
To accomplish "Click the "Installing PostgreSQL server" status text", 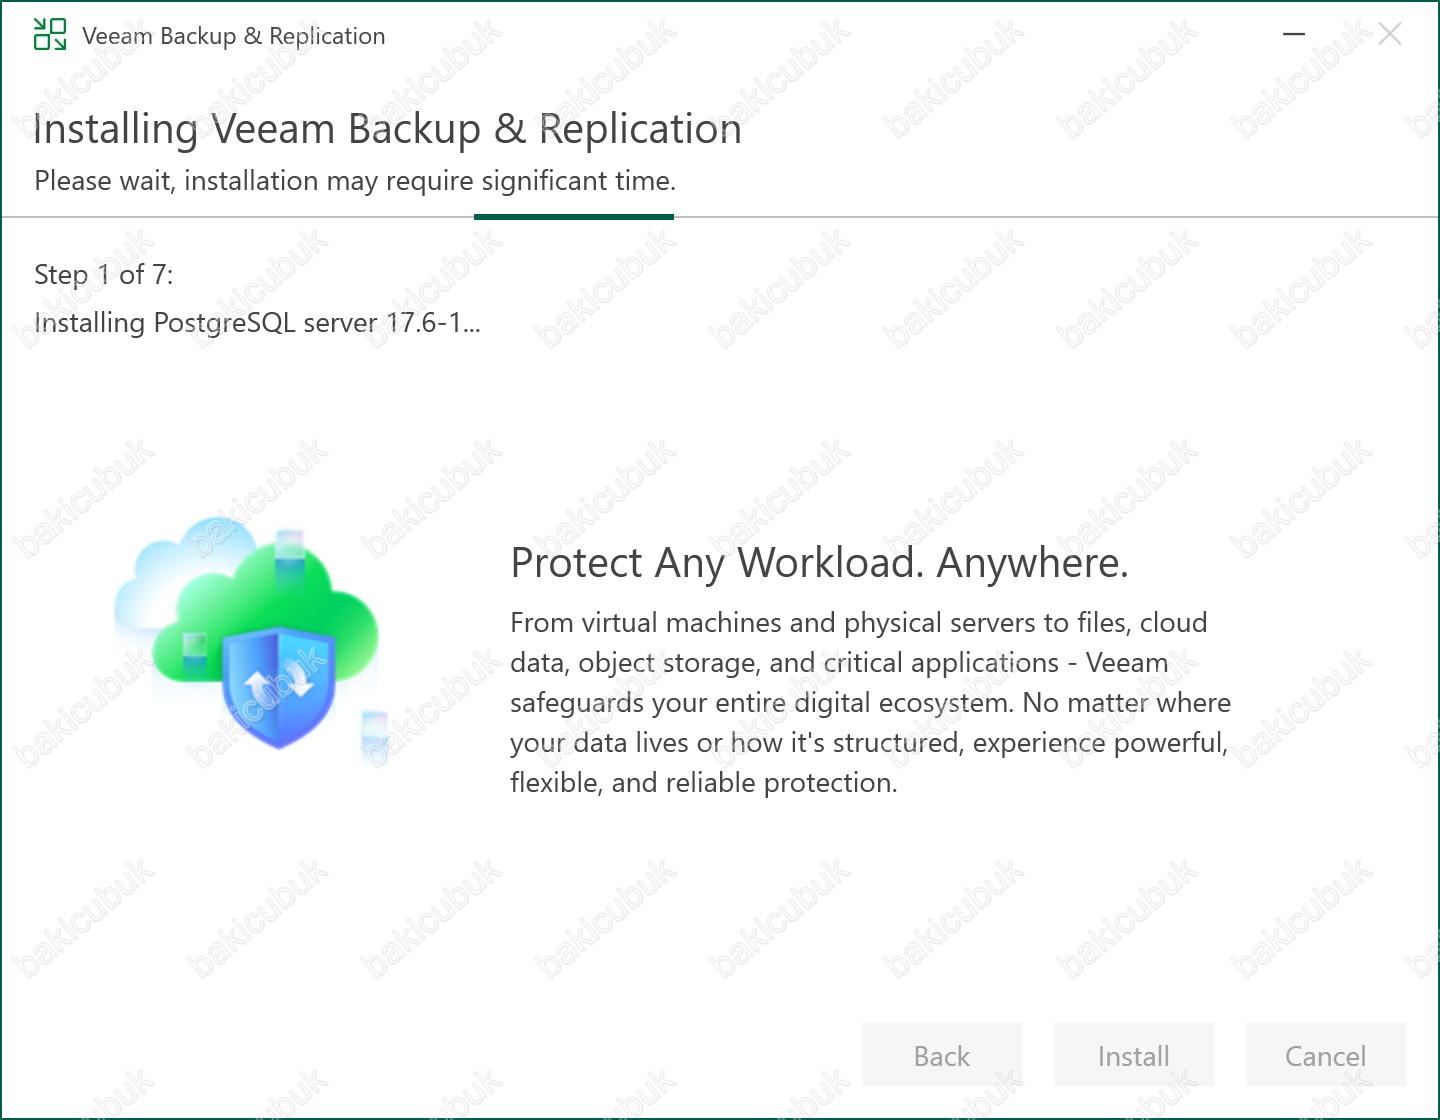I will (257, 323).
